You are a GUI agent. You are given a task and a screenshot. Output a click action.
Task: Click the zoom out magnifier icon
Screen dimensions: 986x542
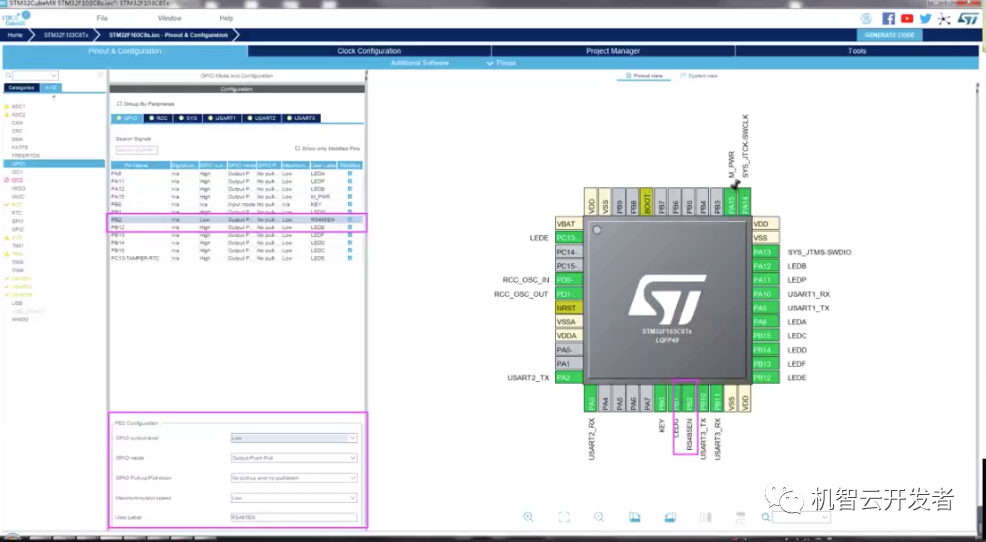click(598, 517)
